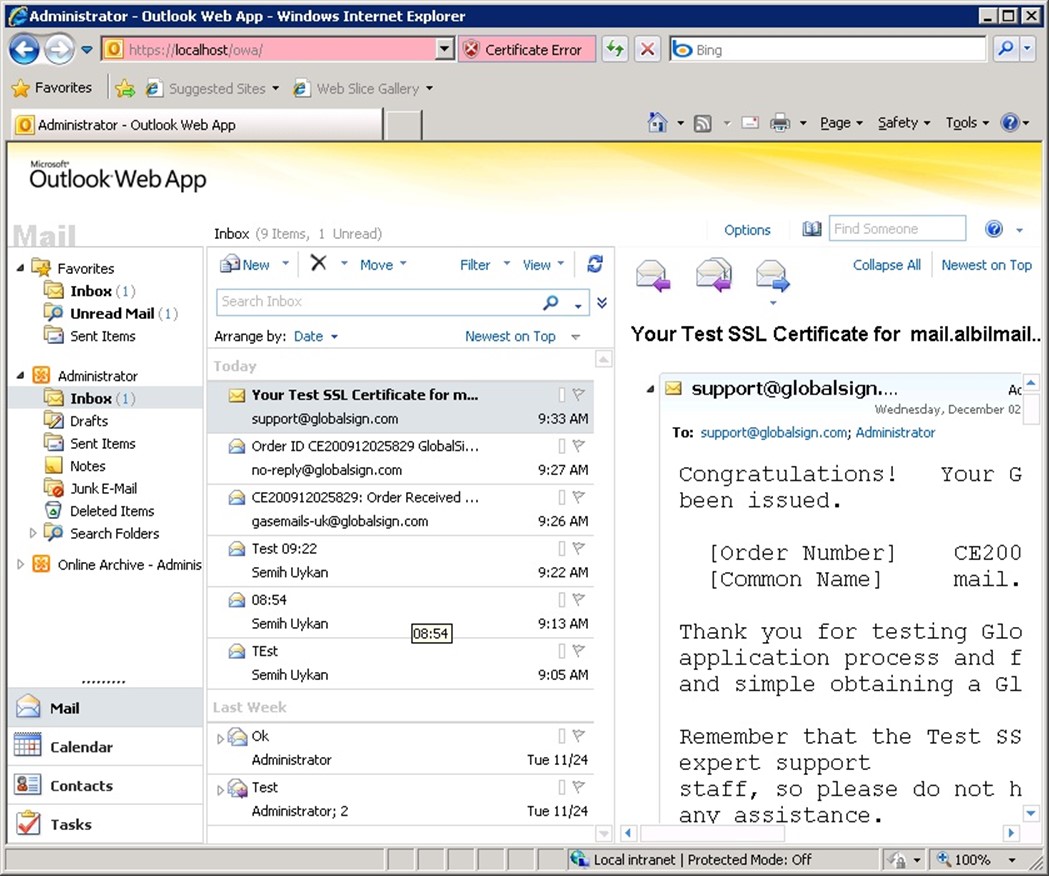Click the Delete X icon in toolbar

click(x=318, y=263)
